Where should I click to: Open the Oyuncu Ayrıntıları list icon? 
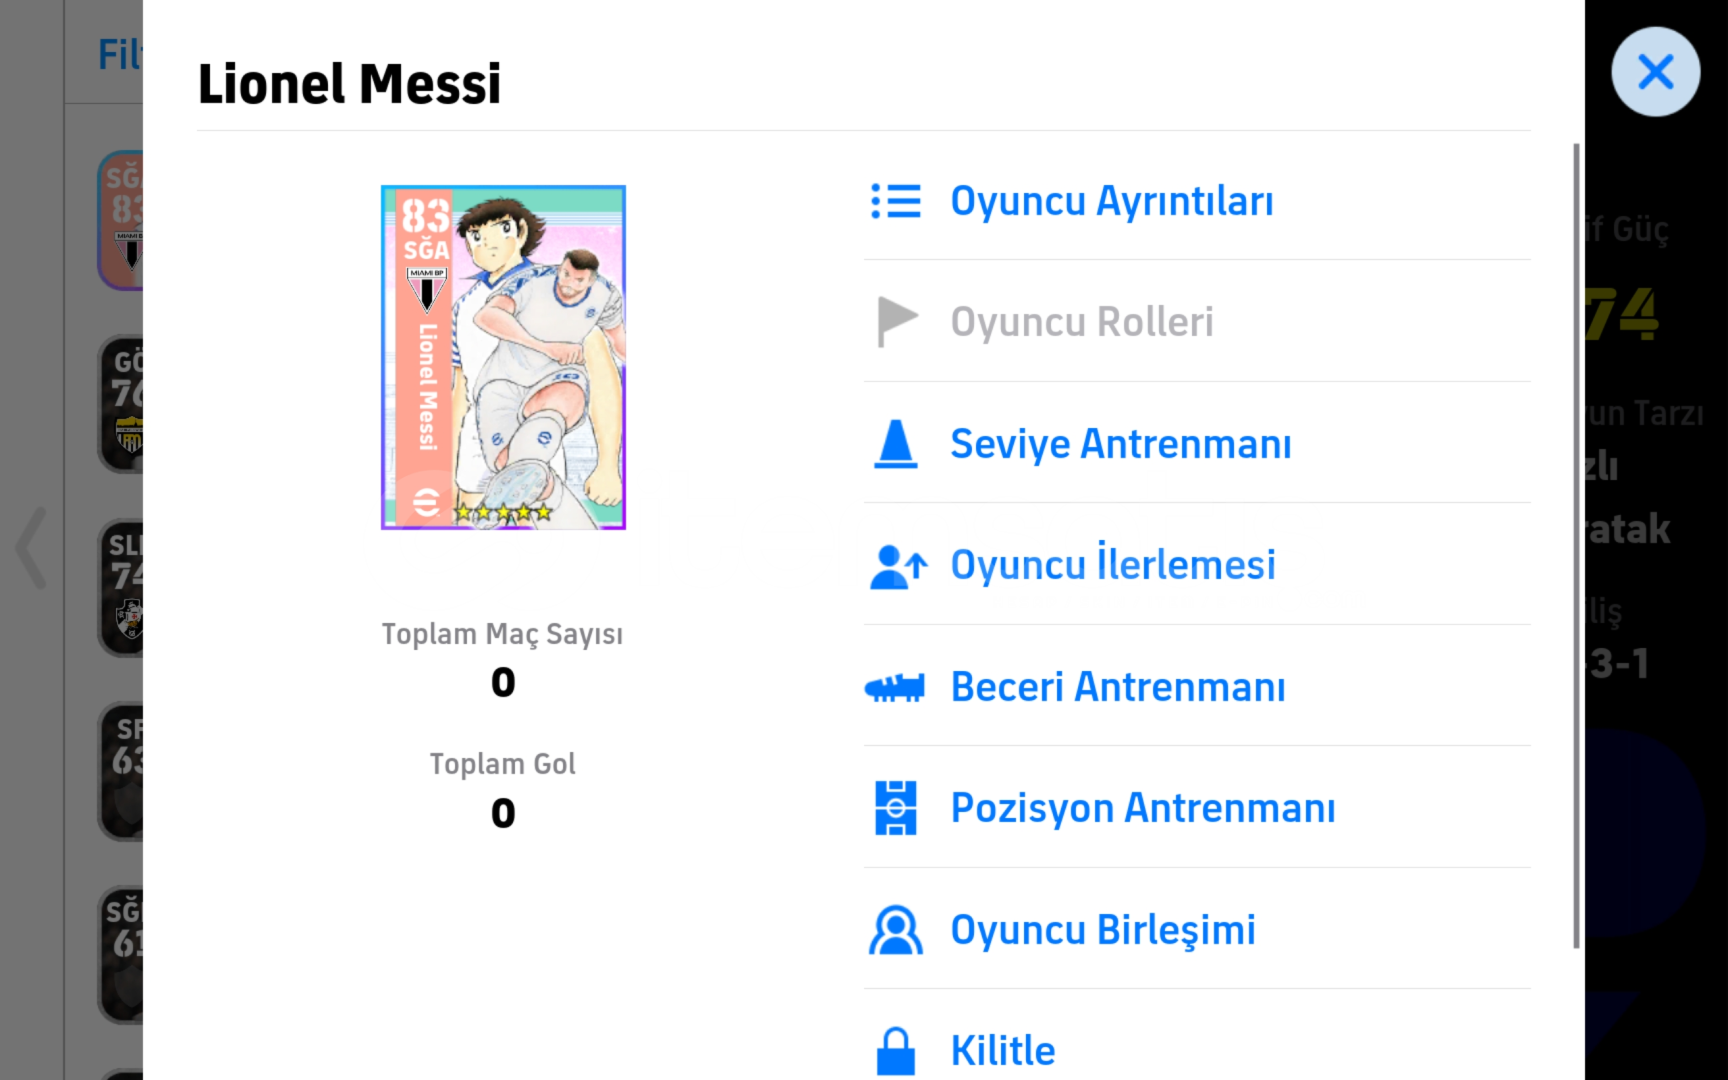(896, 201)
